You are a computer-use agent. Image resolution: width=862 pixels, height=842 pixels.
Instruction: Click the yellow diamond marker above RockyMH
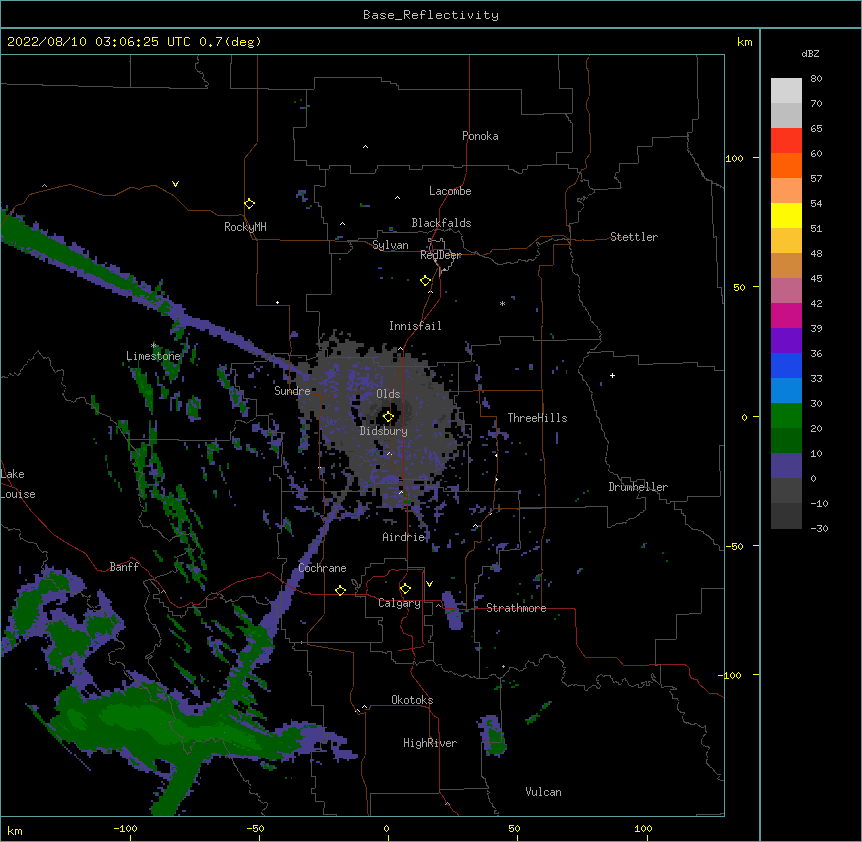[x=249, y=204]
